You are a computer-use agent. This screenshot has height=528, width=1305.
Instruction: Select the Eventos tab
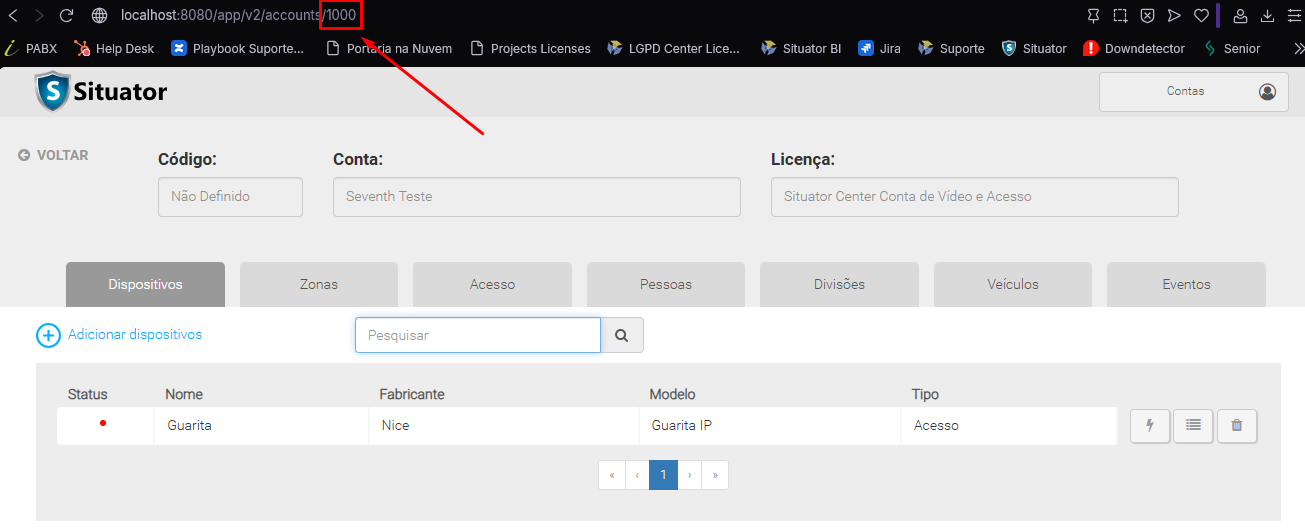tap(1186, 285)
